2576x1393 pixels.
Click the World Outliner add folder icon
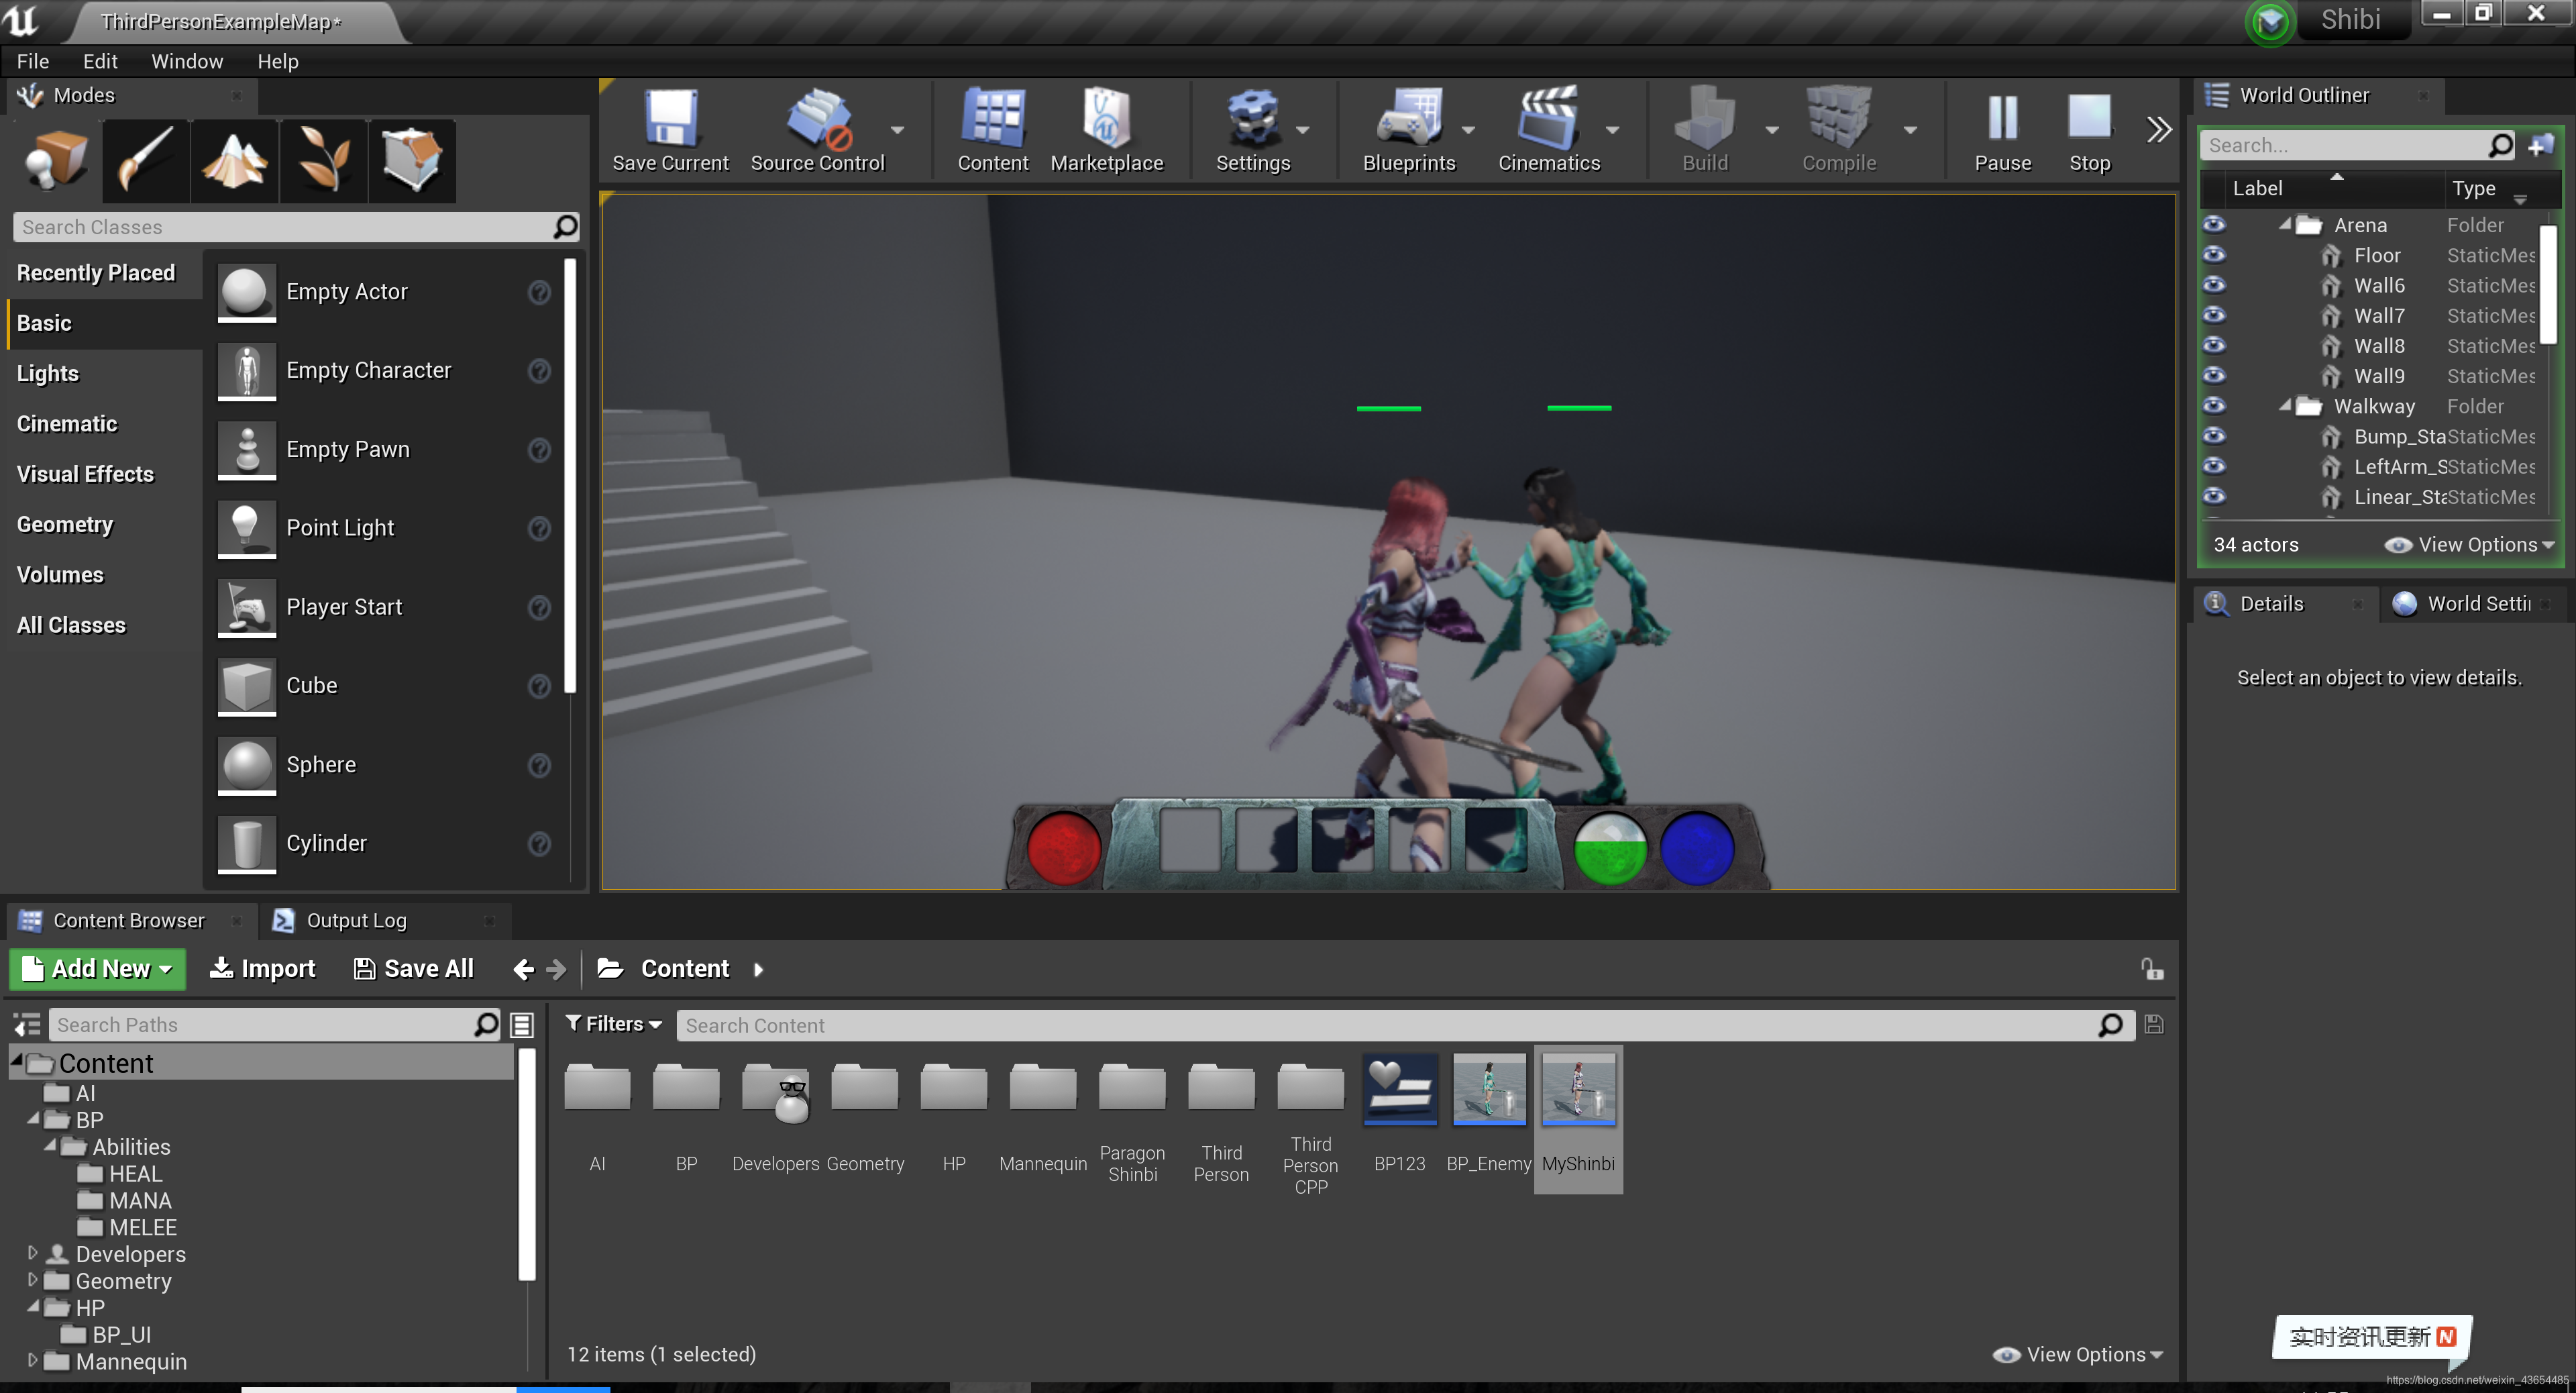pos(2540,146)
